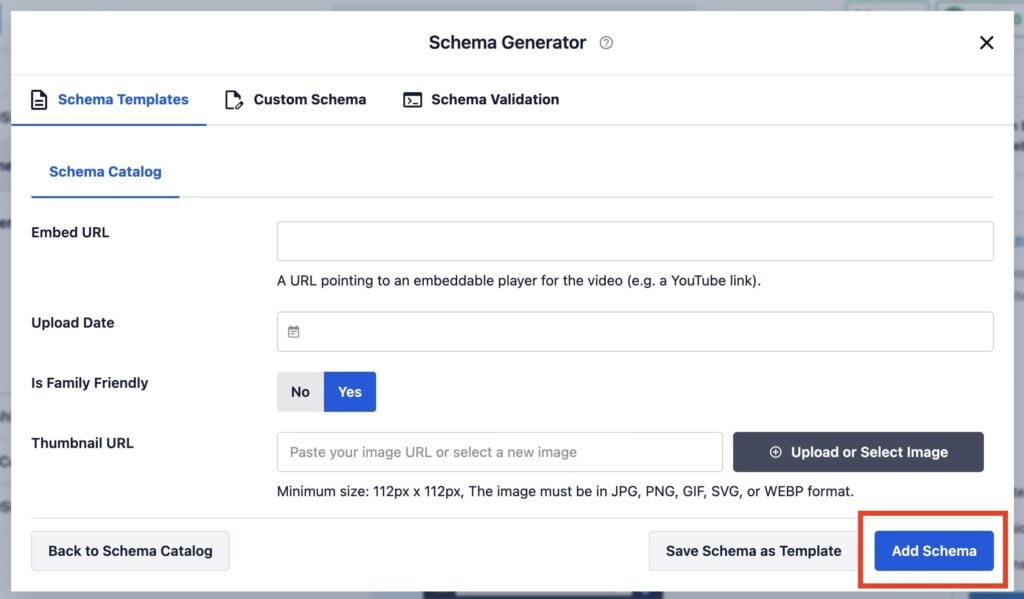Click the Add Schema button

933,551
